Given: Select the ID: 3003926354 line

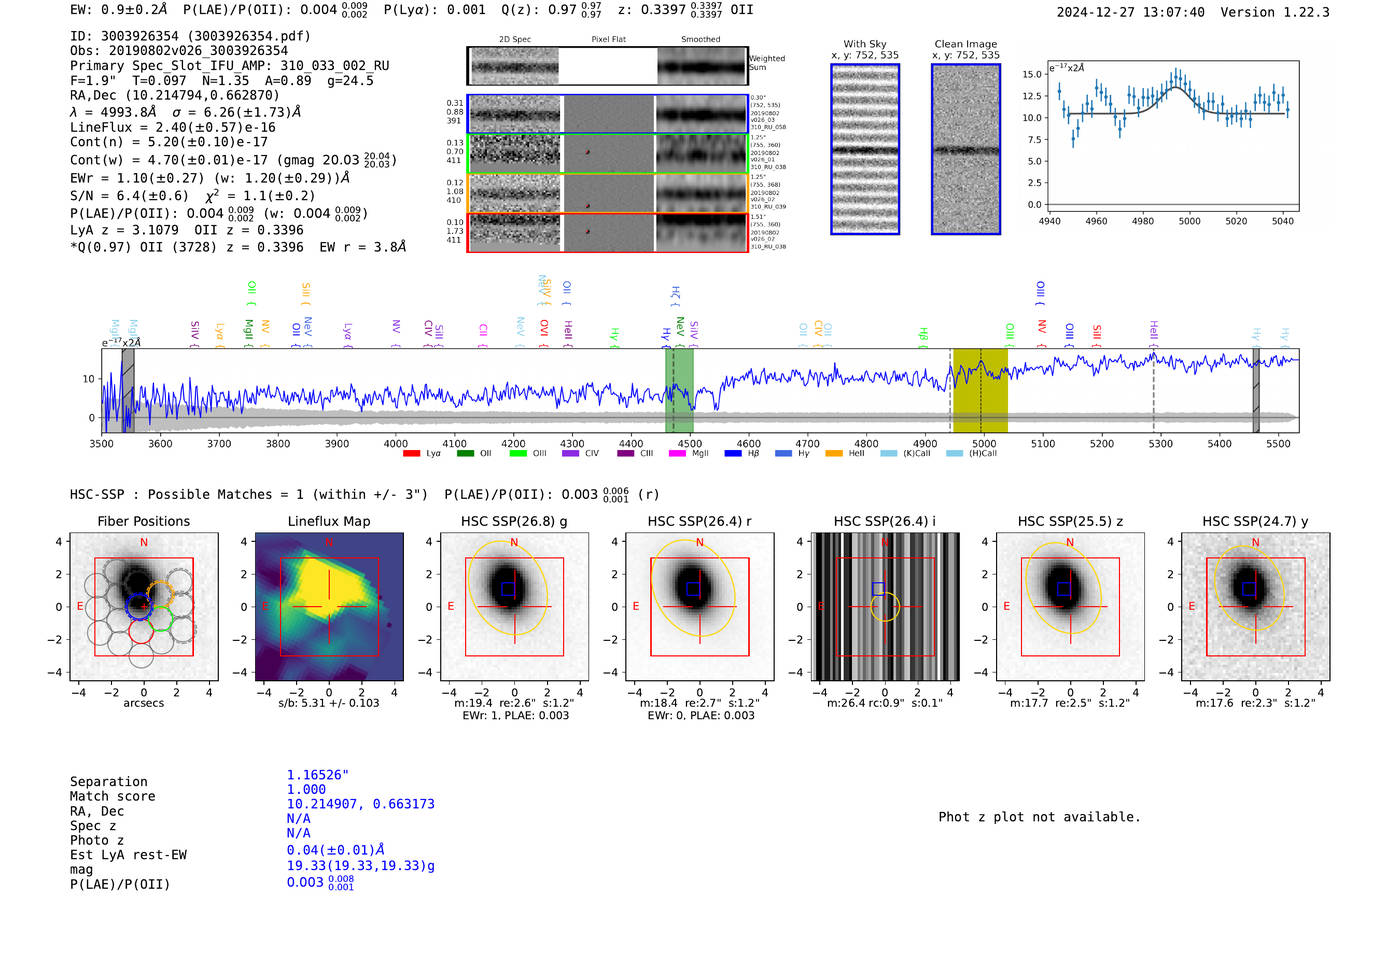Looking at the screenshot, I should click(190, 36).
